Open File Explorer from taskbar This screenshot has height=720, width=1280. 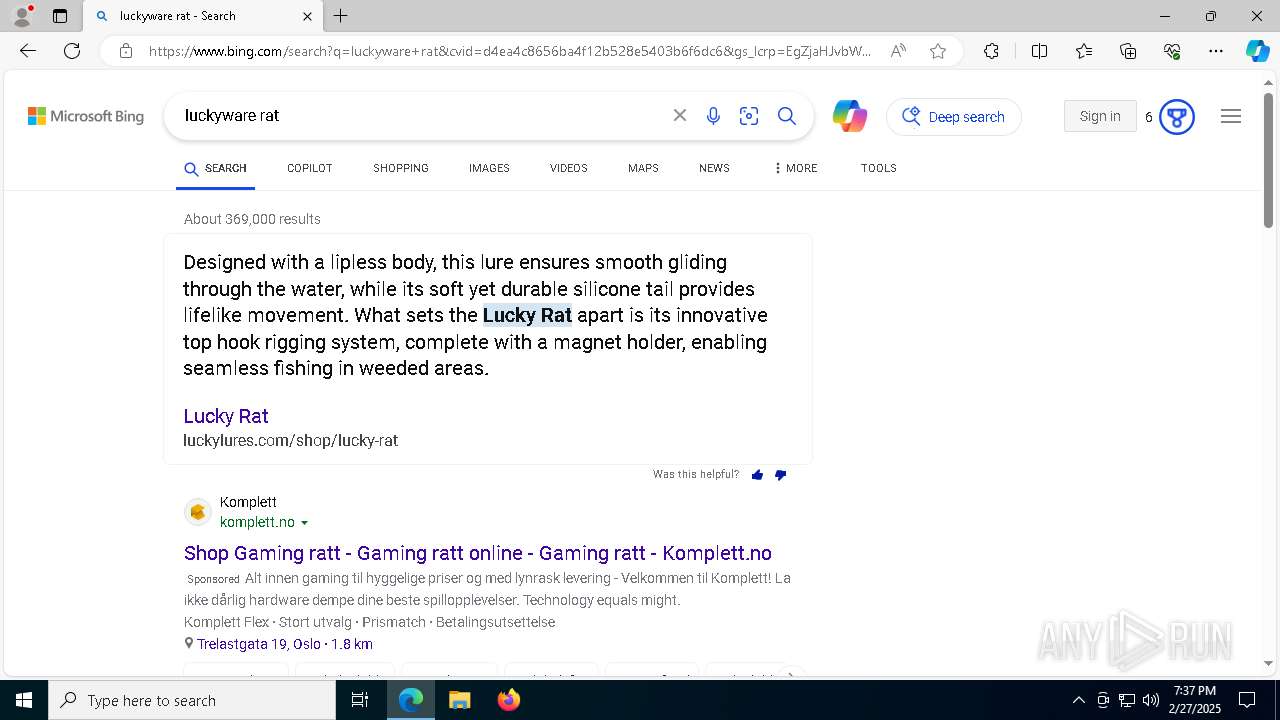click(459, 700)
